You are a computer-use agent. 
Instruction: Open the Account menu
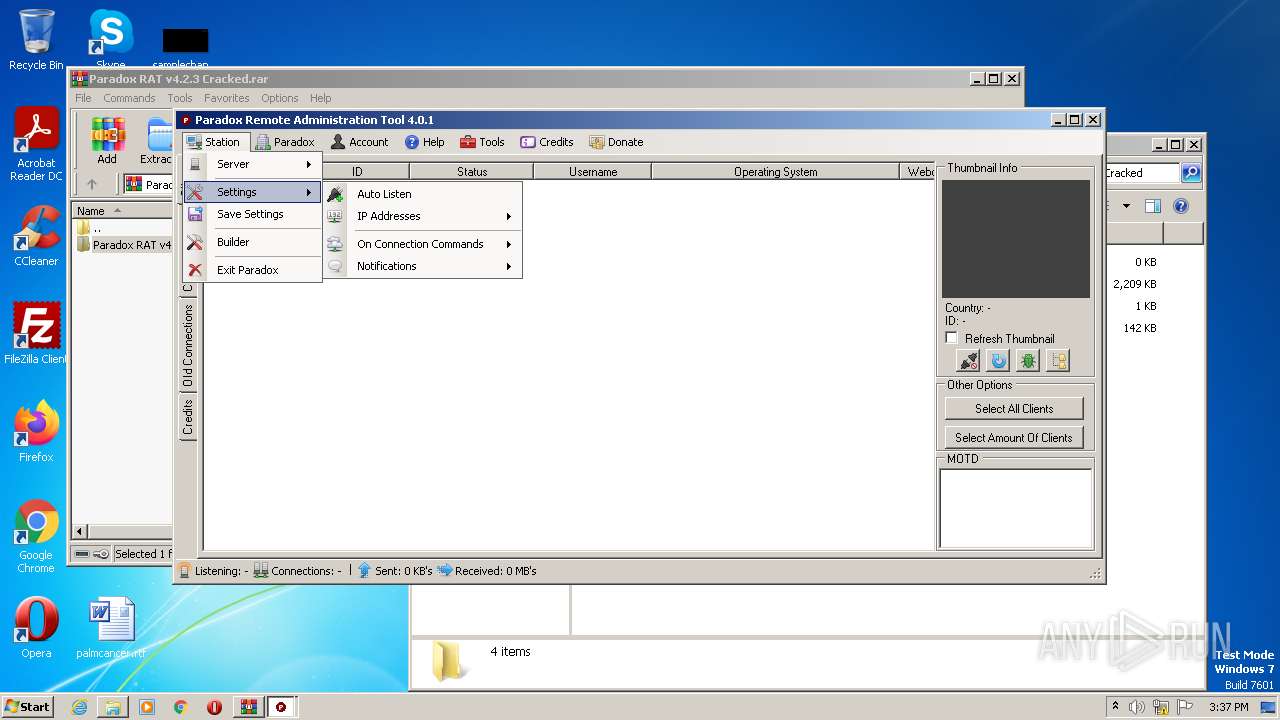(x=359, y=142)
